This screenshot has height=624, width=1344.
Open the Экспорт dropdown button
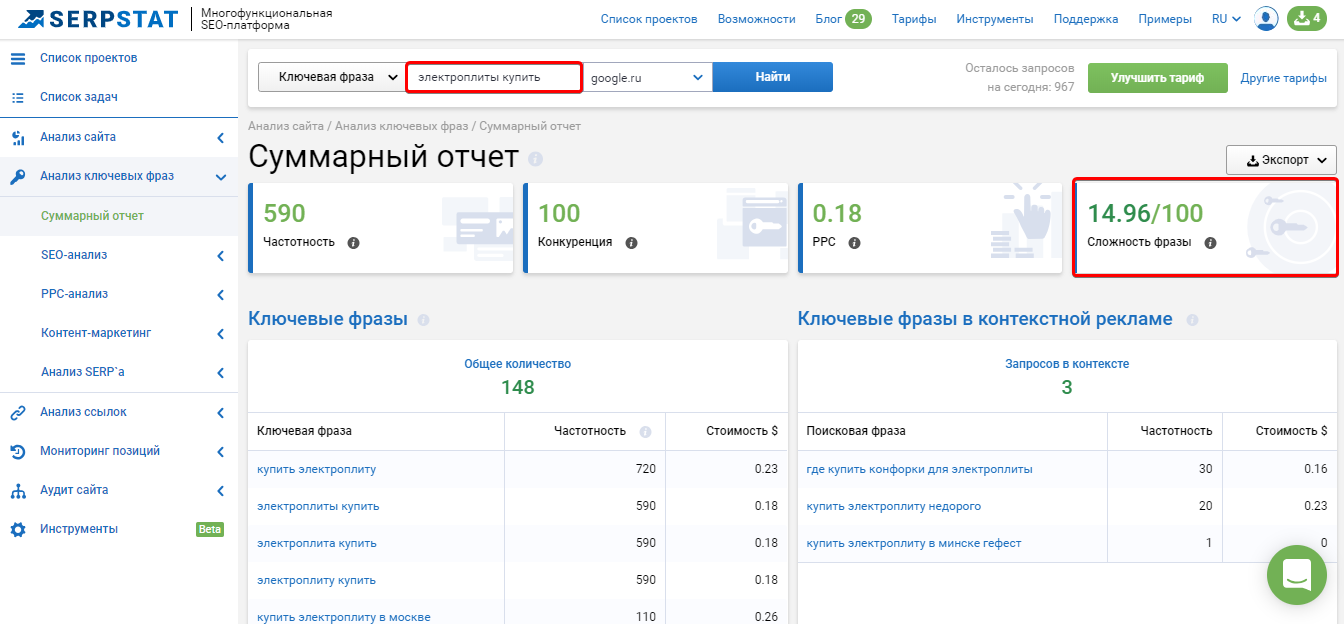[x=1281, y=160]
